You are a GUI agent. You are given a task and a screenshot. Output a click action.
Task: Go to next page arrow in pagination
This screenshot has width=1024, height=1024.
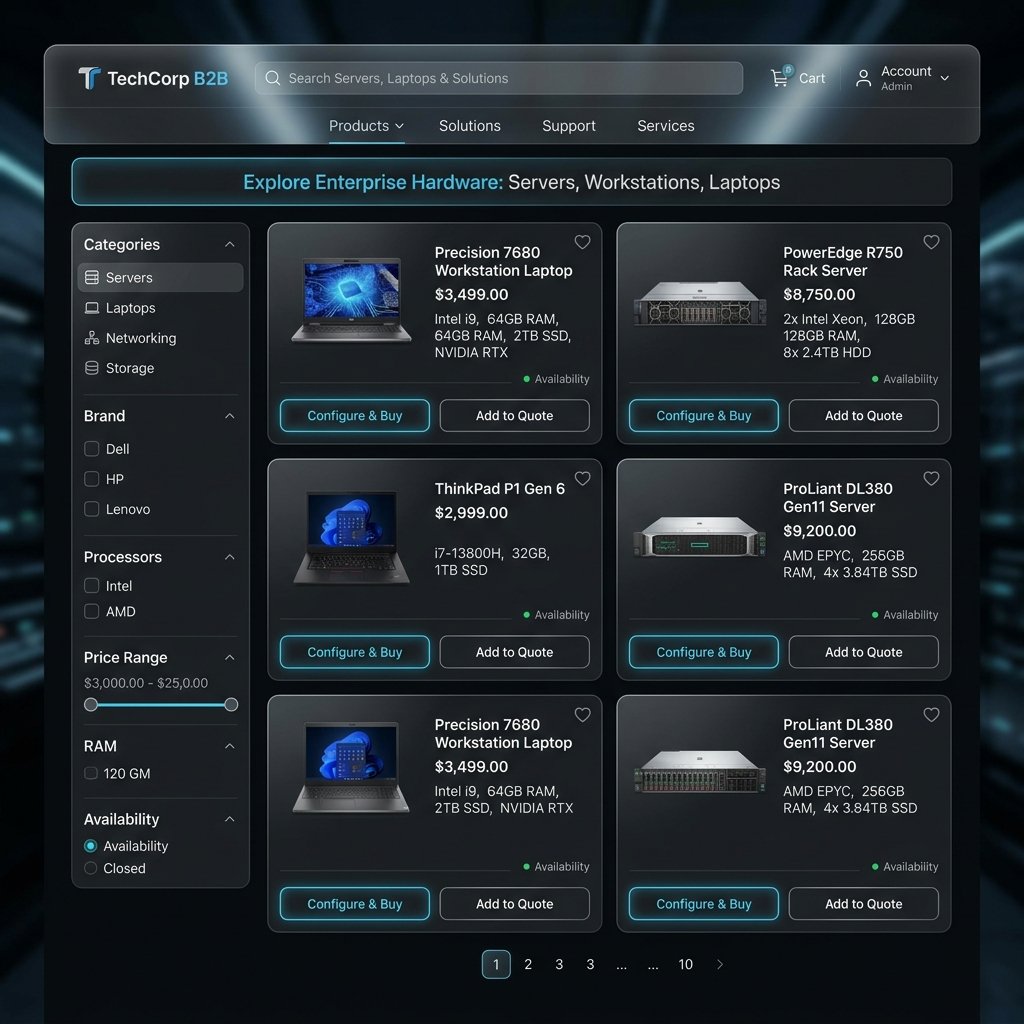tap(720, 964)
